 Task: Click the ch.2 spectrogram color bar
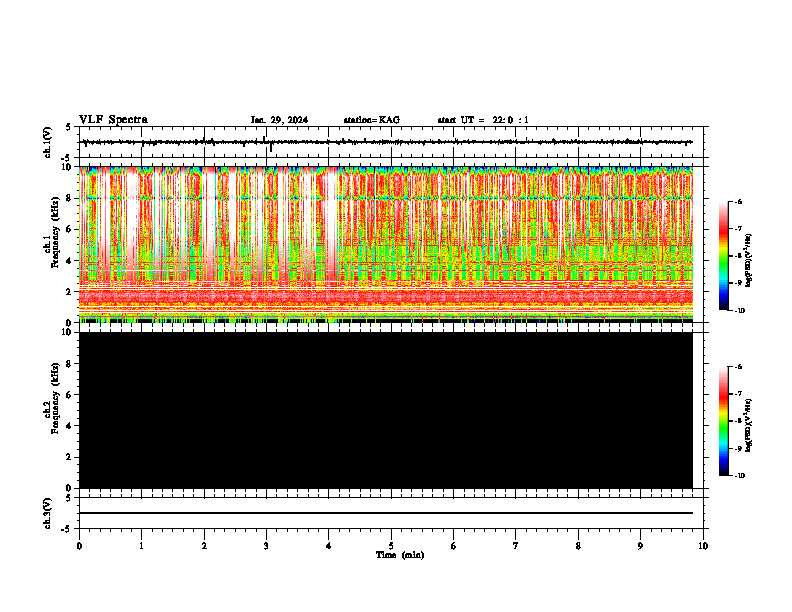[x=724, y=421]
